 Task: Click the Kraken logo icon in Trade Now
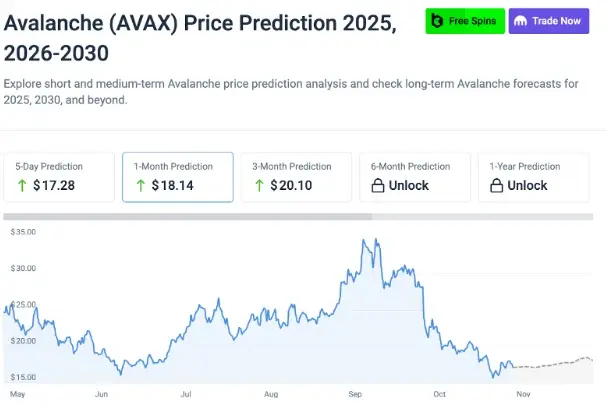click(x=520, y=21)
